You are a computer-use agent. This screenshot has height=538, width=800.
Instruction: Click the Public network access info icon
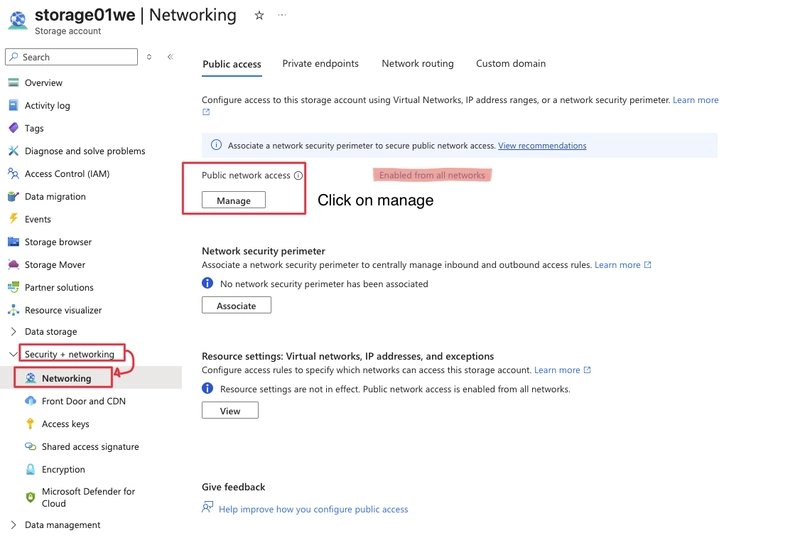point(298,176)
